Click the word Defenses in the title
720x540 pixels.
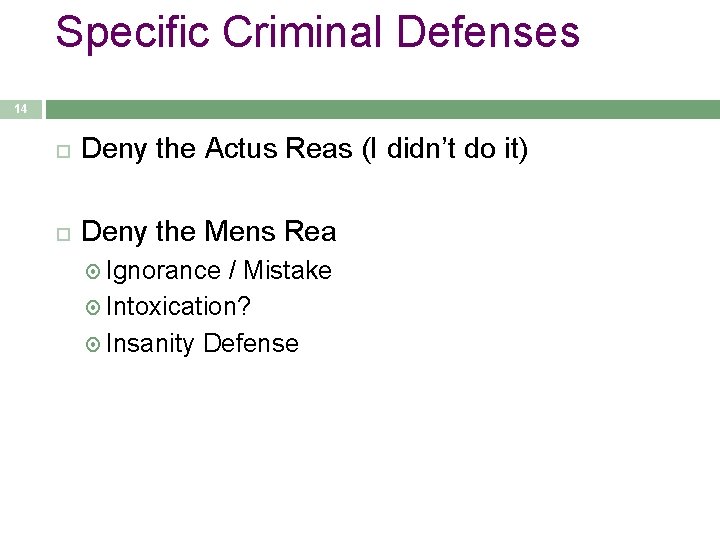pyautogui.click(x=488, y=31)
